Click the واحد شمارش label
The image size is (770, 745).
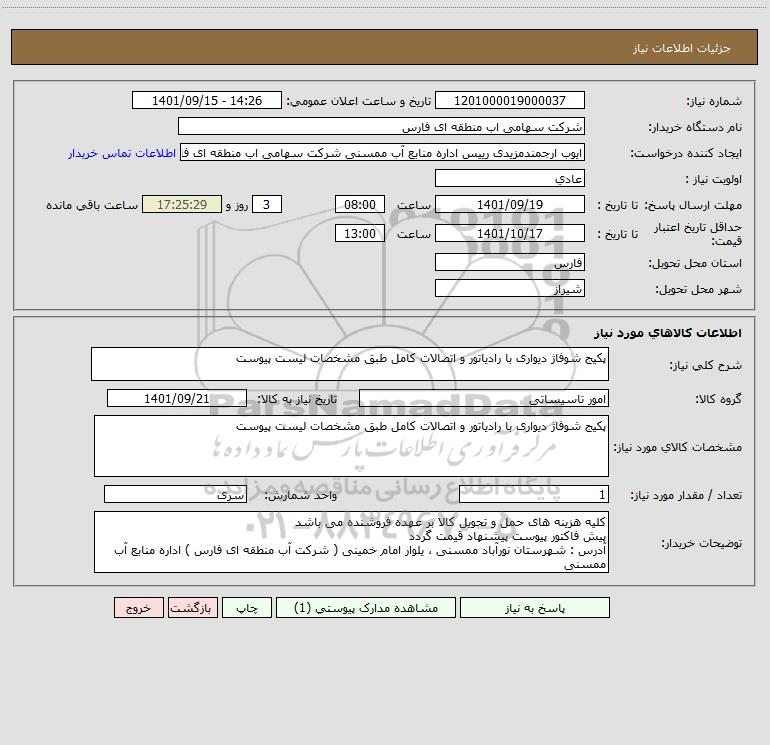point(301,496)
